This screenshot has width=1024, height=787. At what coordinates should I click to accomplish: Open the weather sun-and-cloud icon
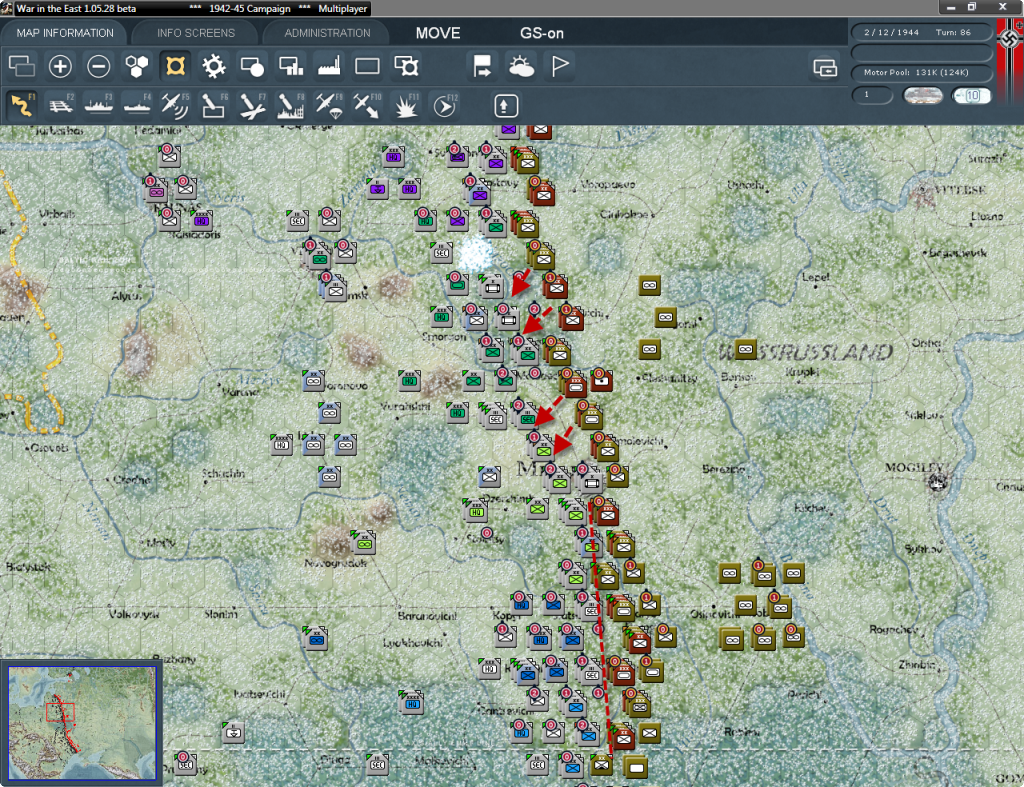coord(521,66)
